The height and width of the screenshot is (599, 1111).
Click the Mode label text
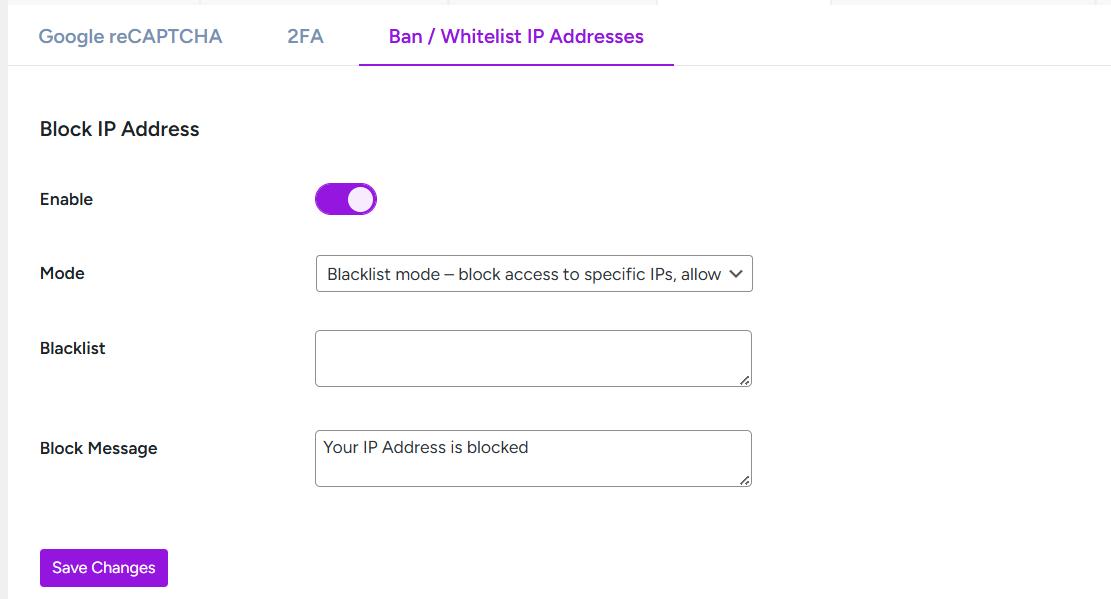62,273
